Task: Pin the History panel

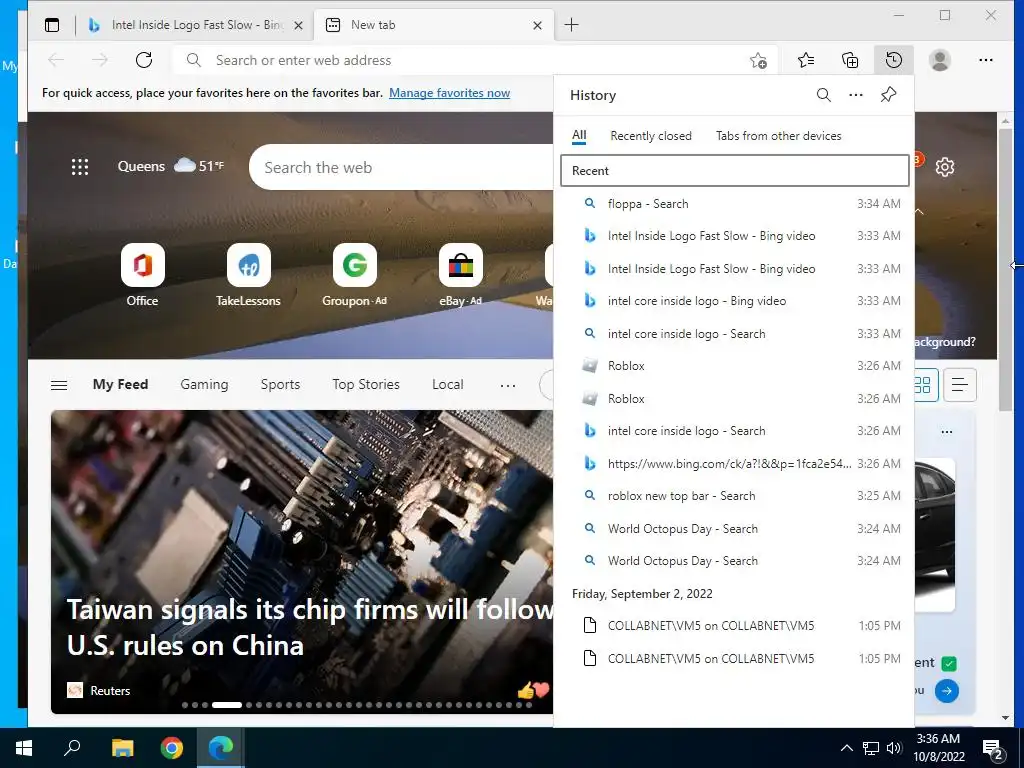Action: [888, 95]
